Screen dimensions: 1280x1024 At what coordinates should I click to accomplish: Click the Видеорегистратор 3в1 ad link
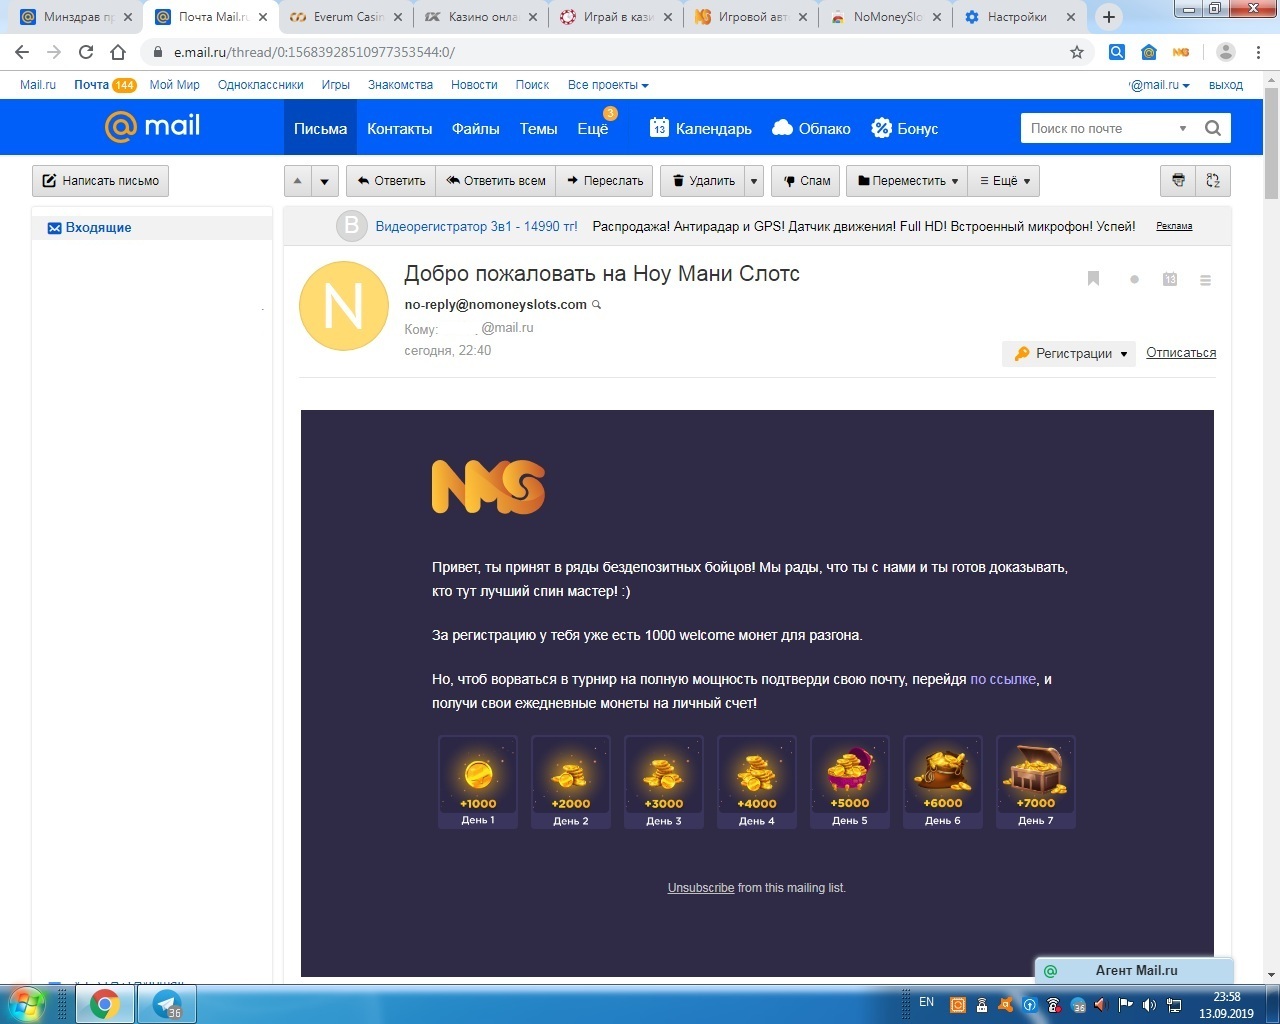(476, 226)
